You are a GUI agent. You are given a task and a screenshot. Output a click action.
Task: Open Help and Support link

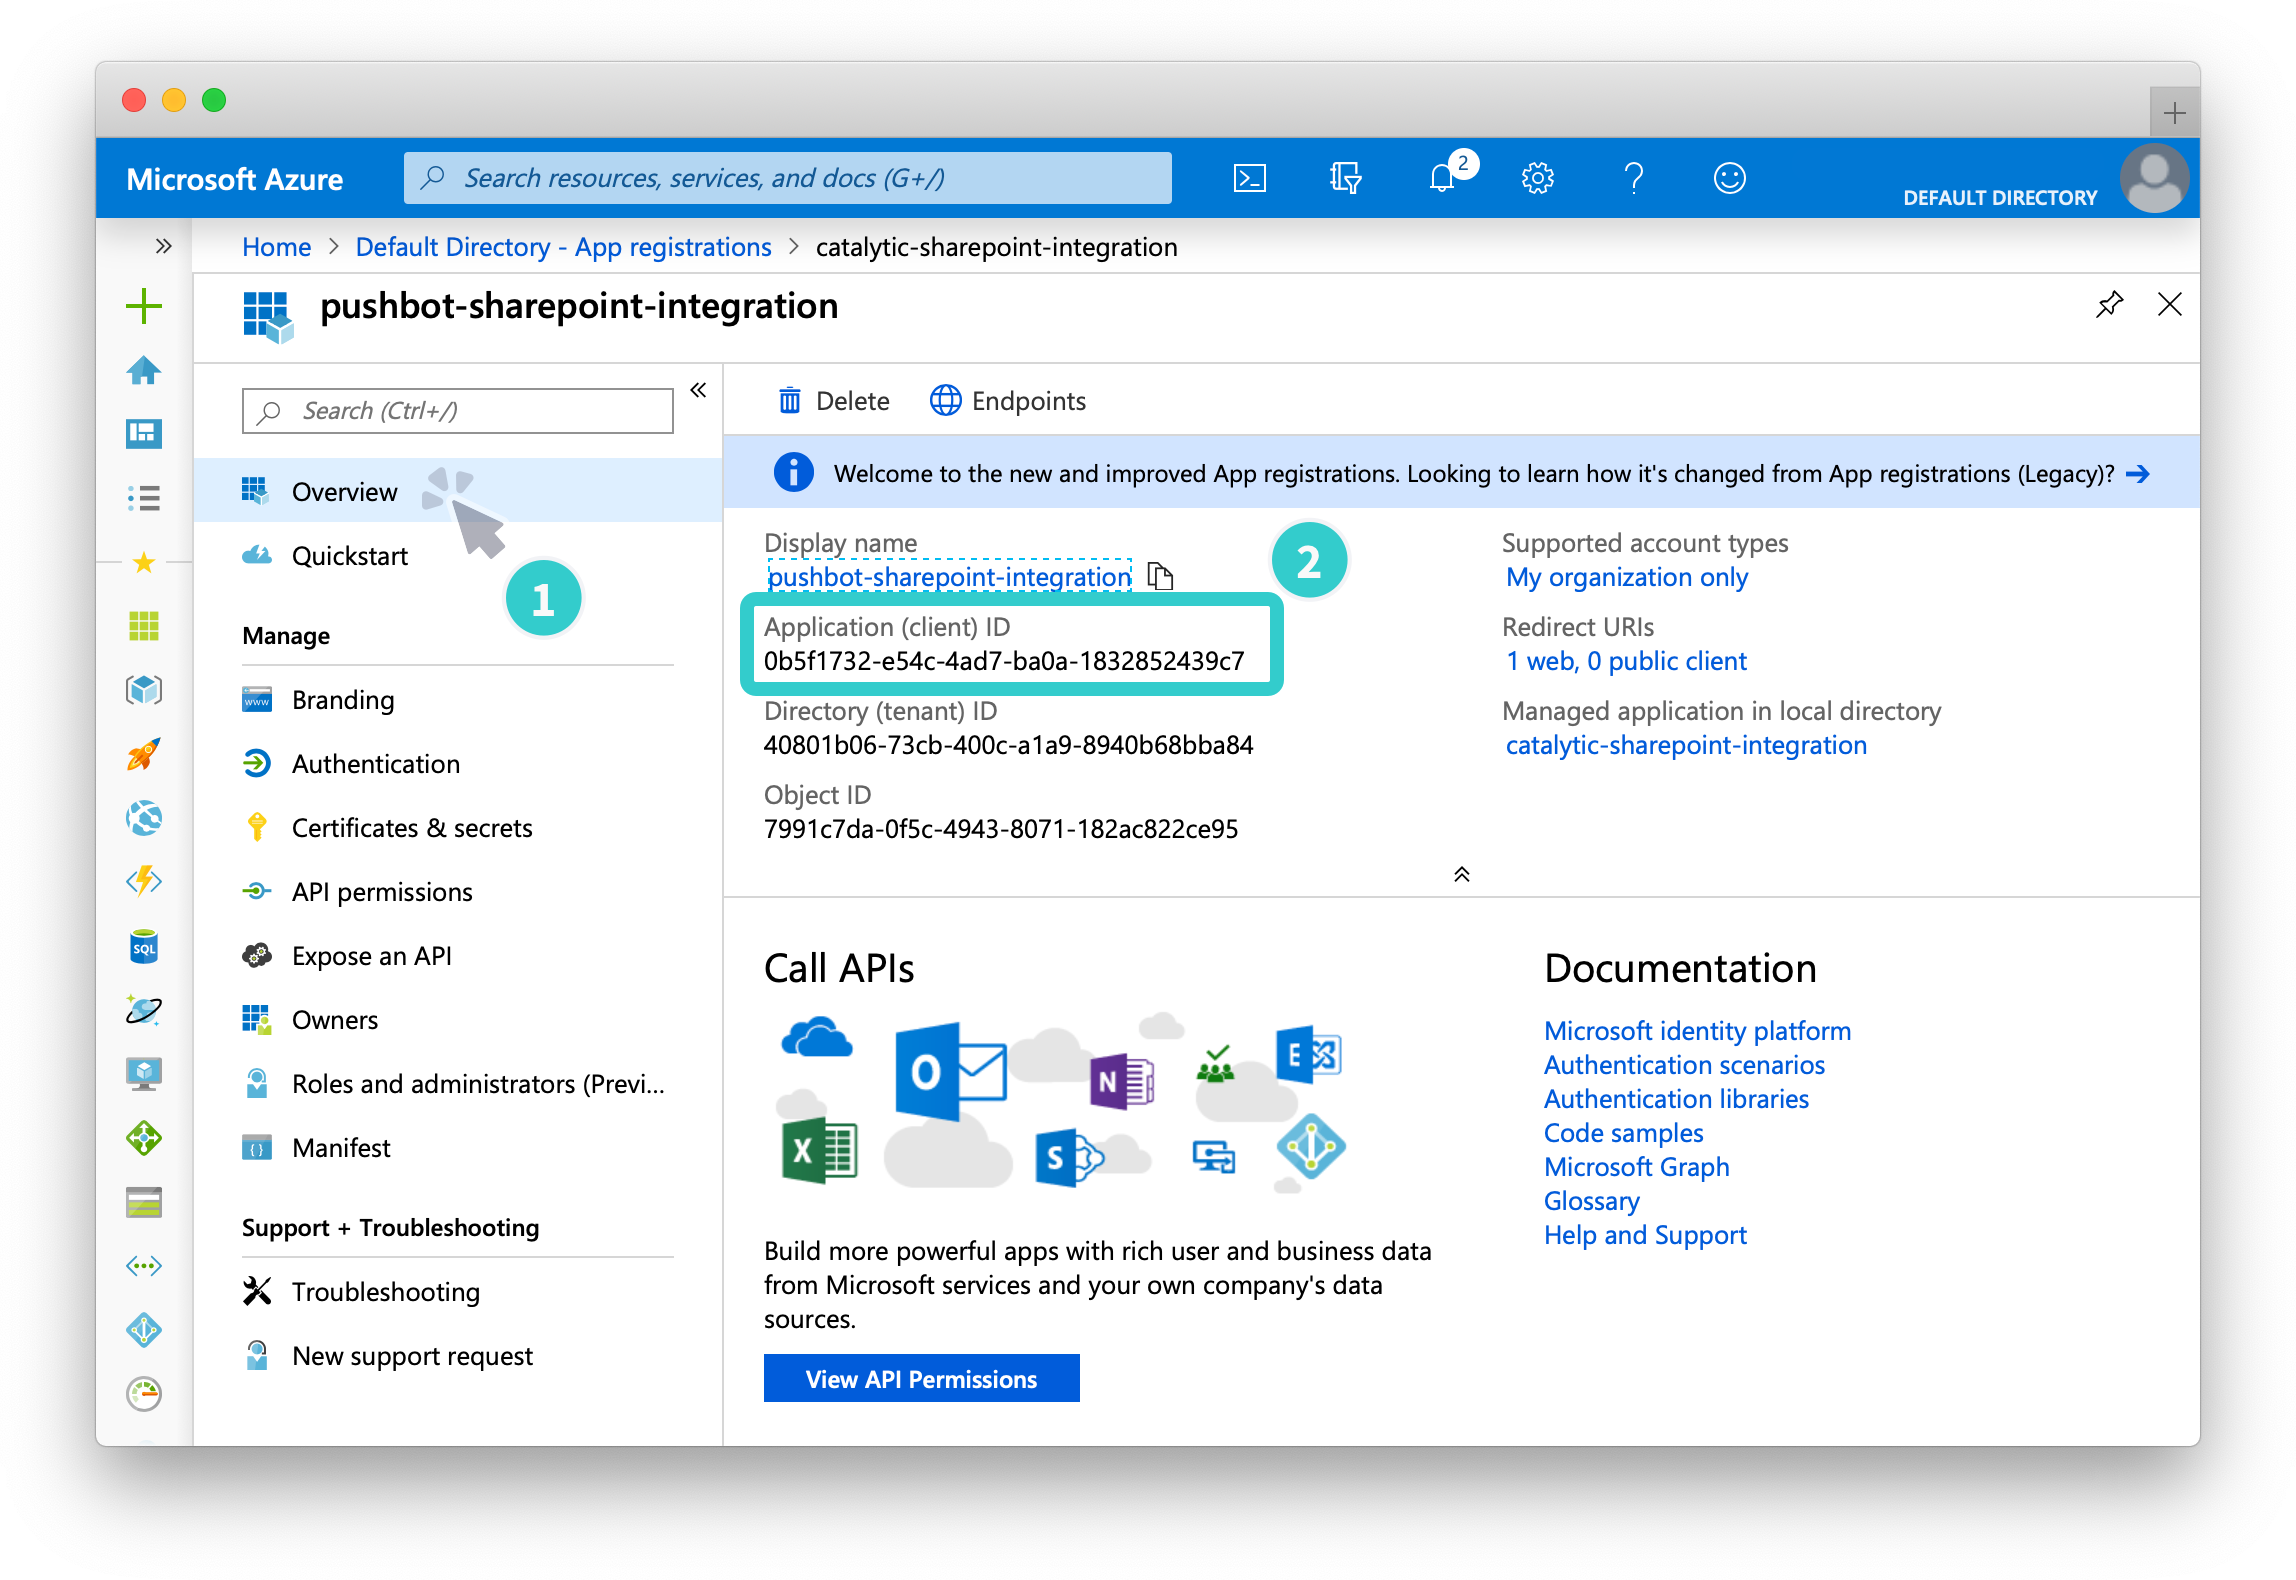[1645, 1234]
